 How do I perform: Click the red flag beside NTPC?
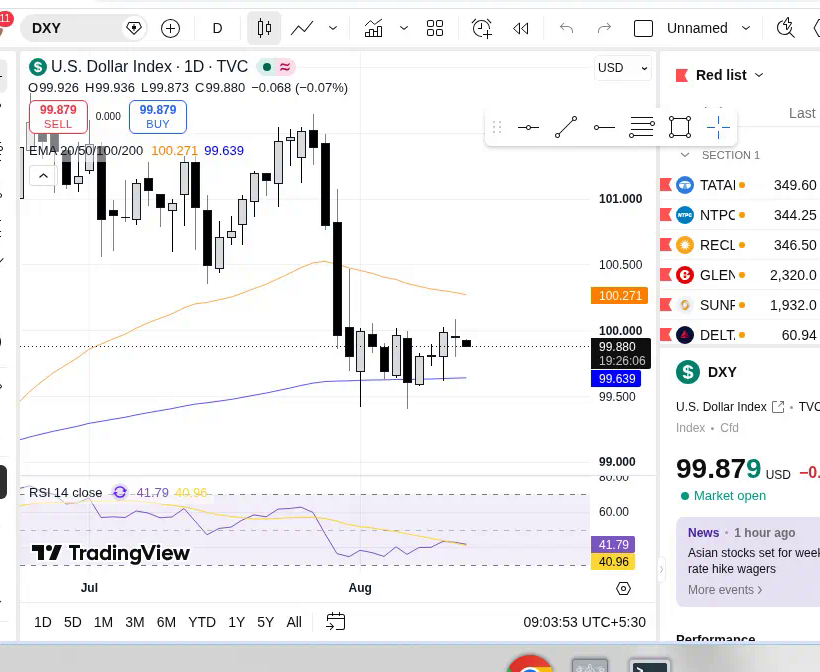point(666,214)
